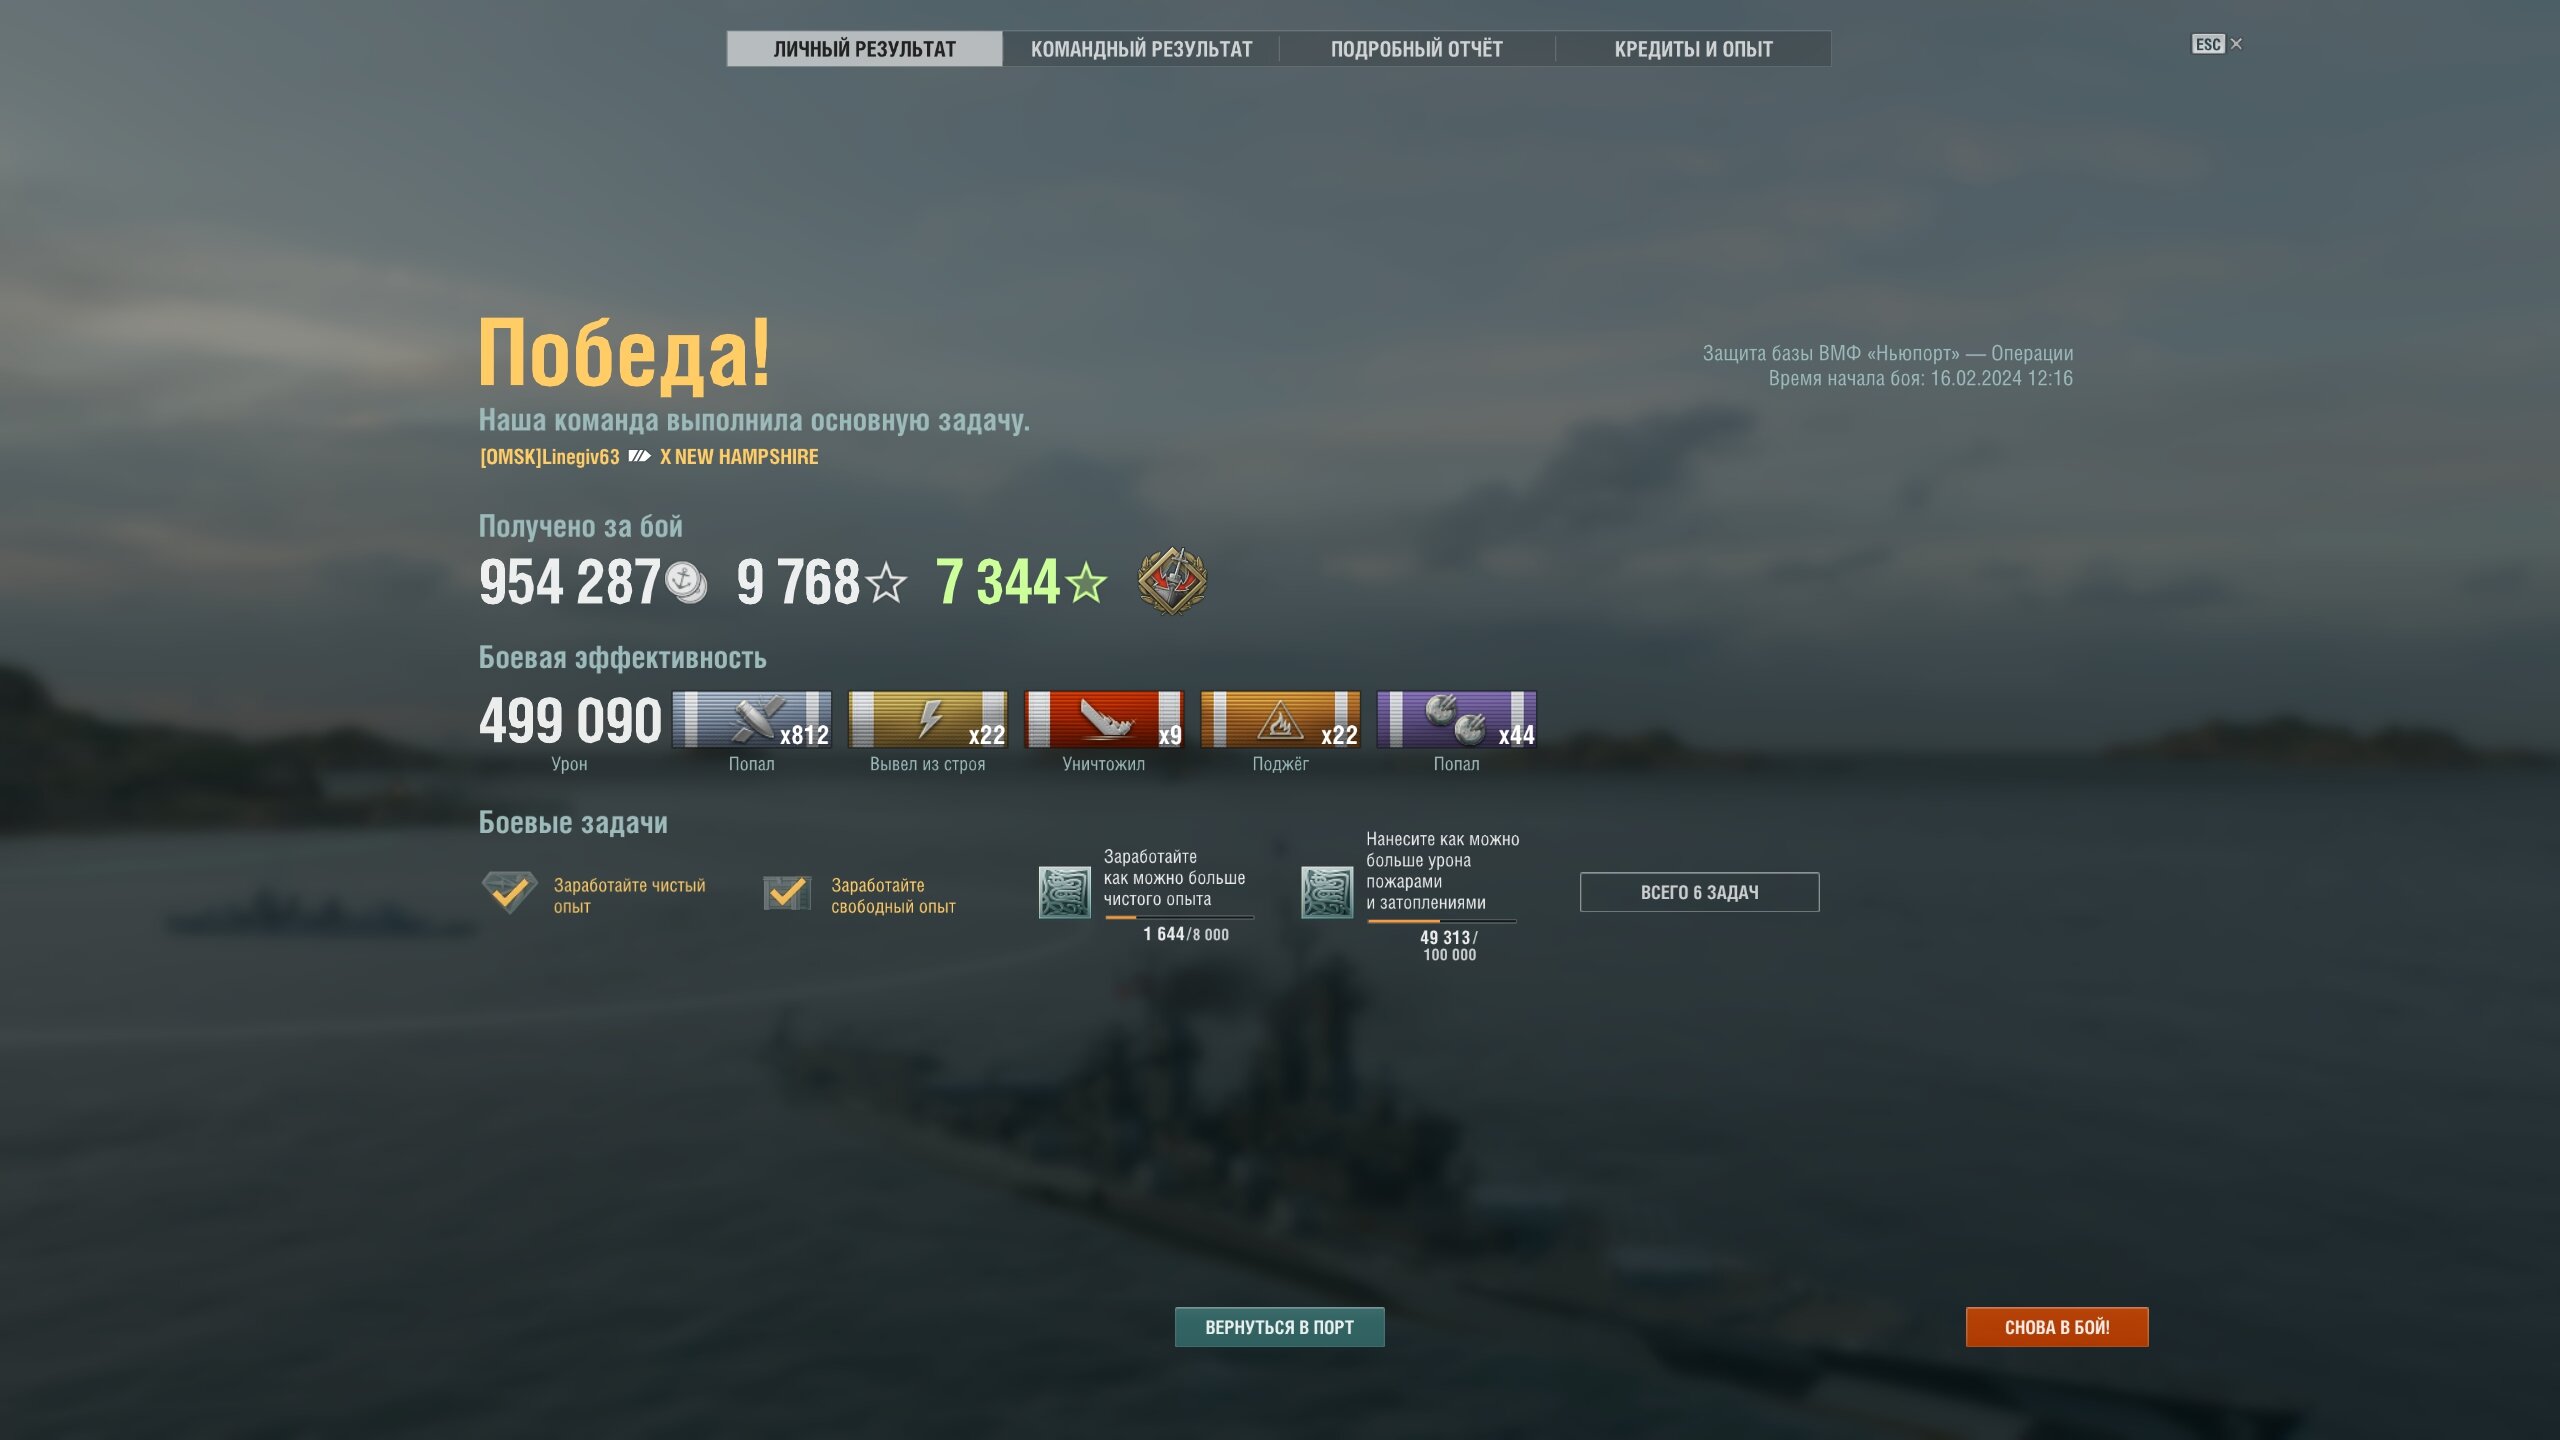The height and width of the screenshot is (1440, 2560).
Task: Select completed pure experience task checkmark
Action: [510, 892]
